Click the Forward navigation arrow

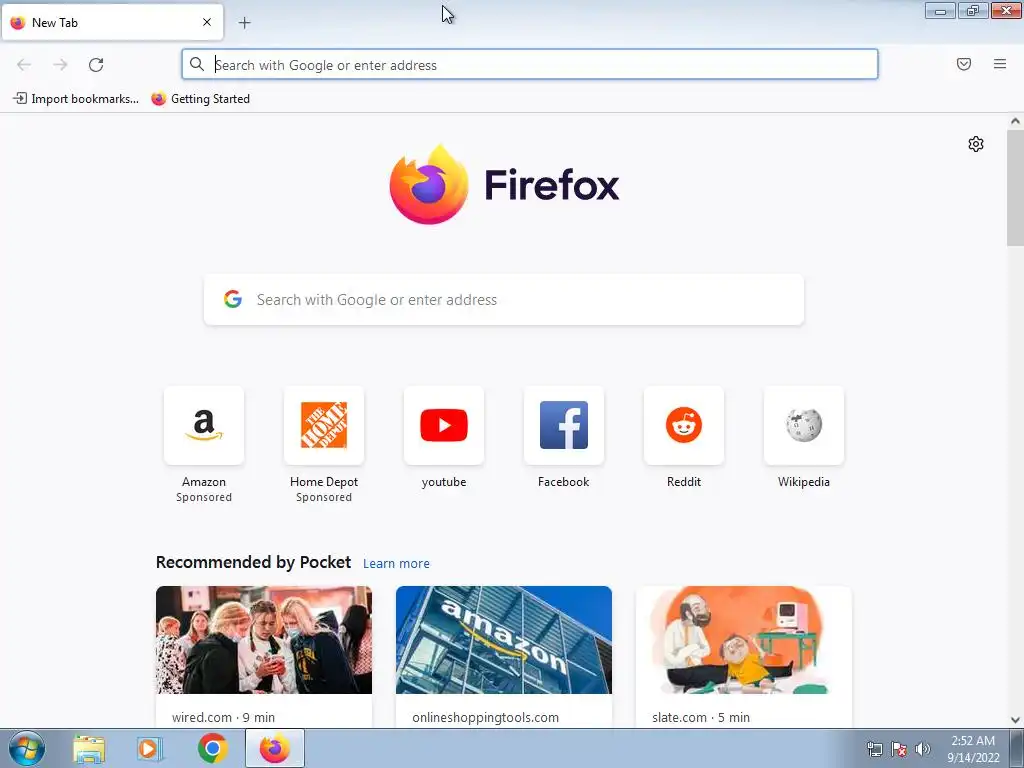[x=60, y=65]
